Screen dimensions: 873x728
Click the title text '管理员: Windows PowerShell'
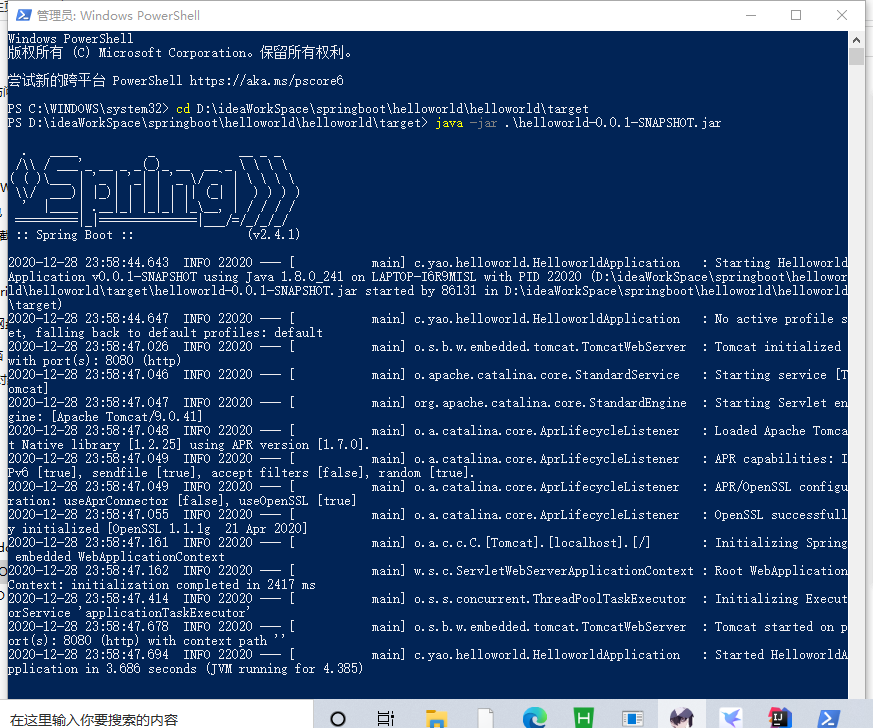(x=118, y=16)
